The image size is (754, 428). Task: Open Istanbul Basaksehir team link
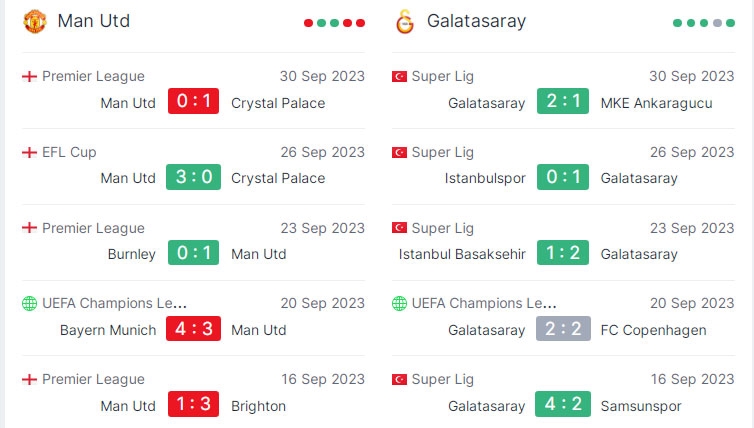click(462, 254)
